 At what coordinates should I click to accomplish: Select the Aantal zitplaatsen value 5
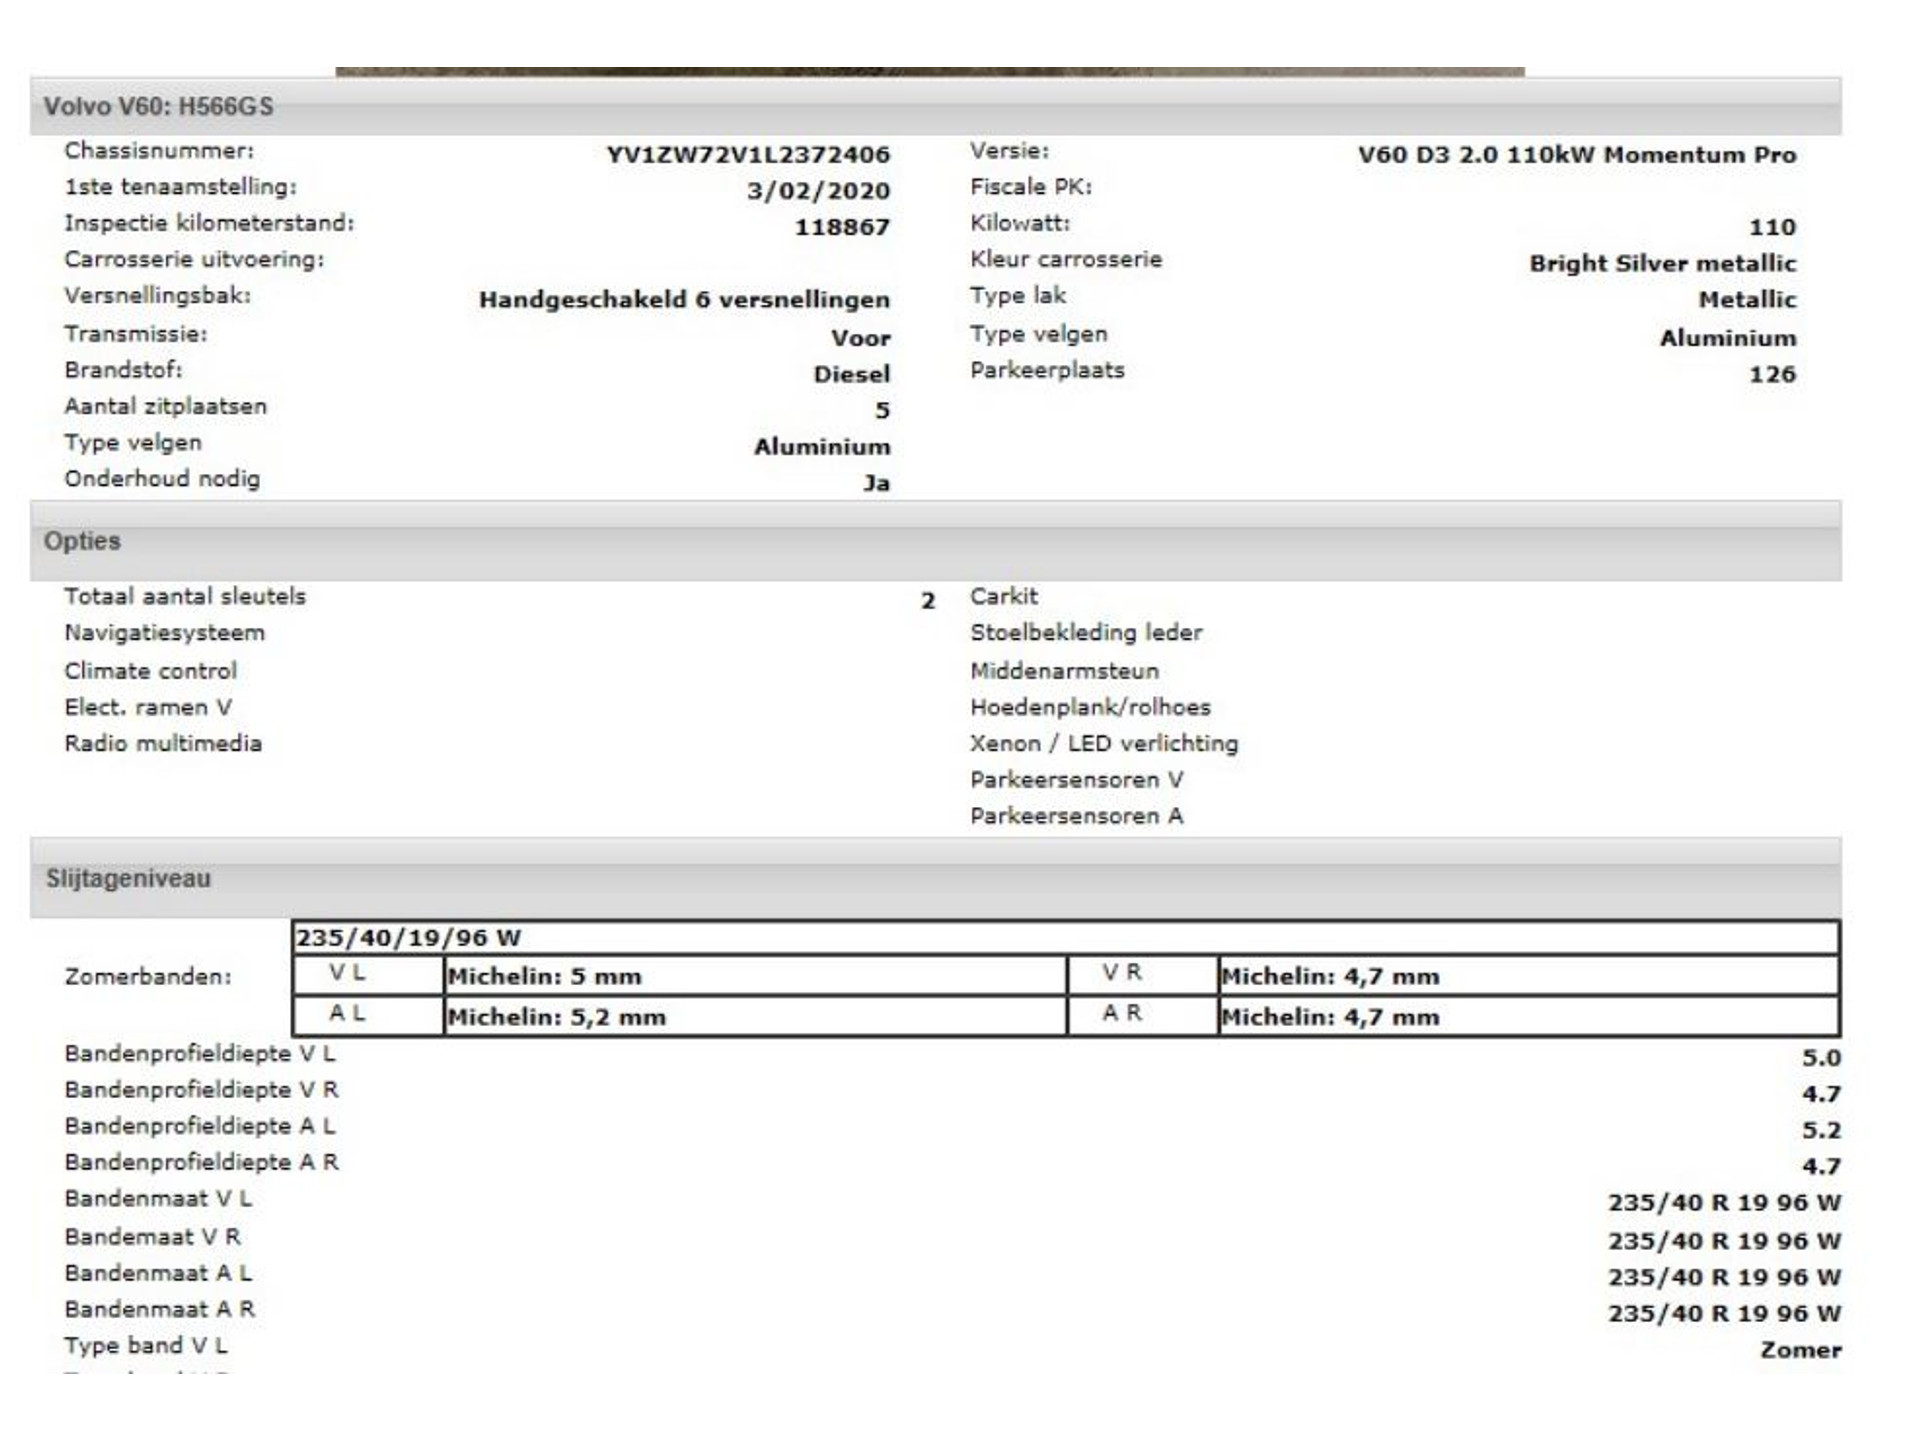tap(882, 410)
